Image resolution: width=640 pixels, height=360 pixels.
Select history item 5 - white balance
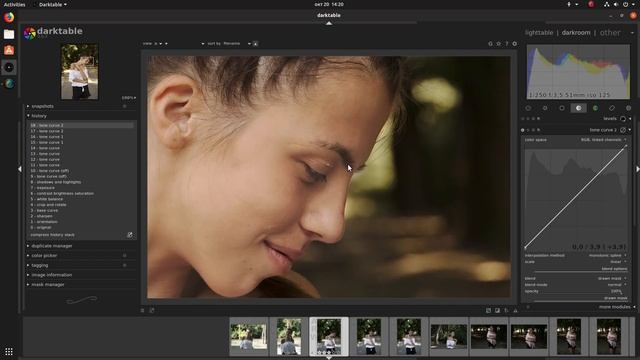(81, 199)
